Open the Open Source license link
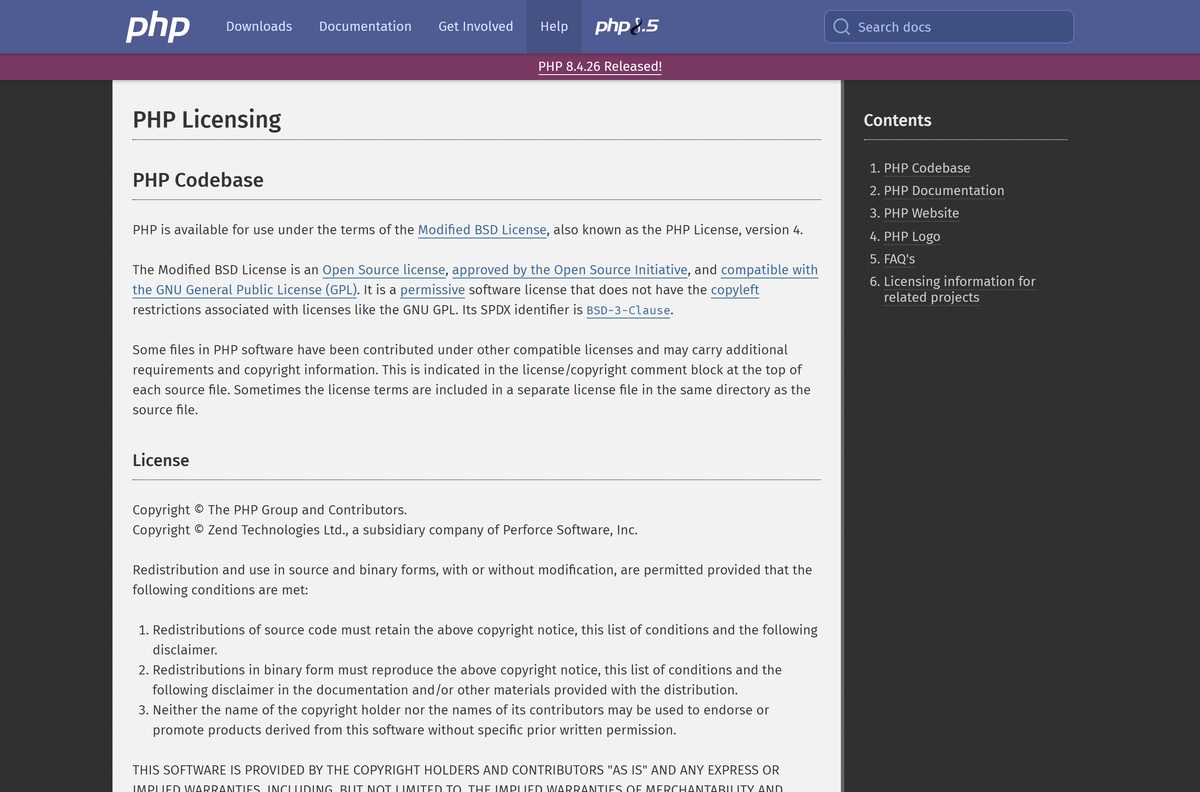This screenshot has width=1200, height=792. (x=384, y=270)
